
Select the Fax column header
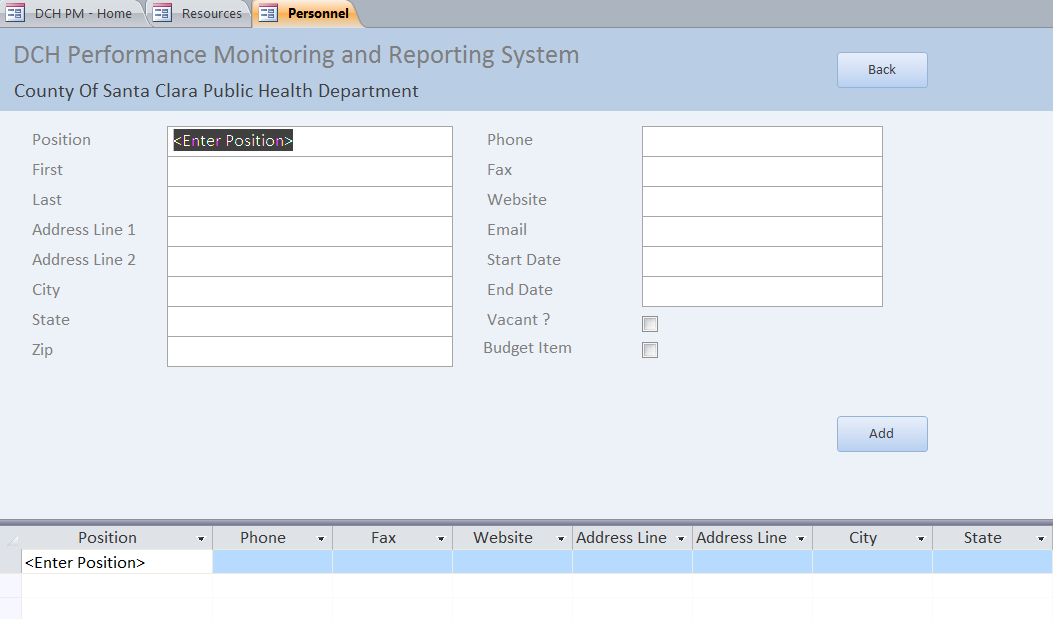383,538
